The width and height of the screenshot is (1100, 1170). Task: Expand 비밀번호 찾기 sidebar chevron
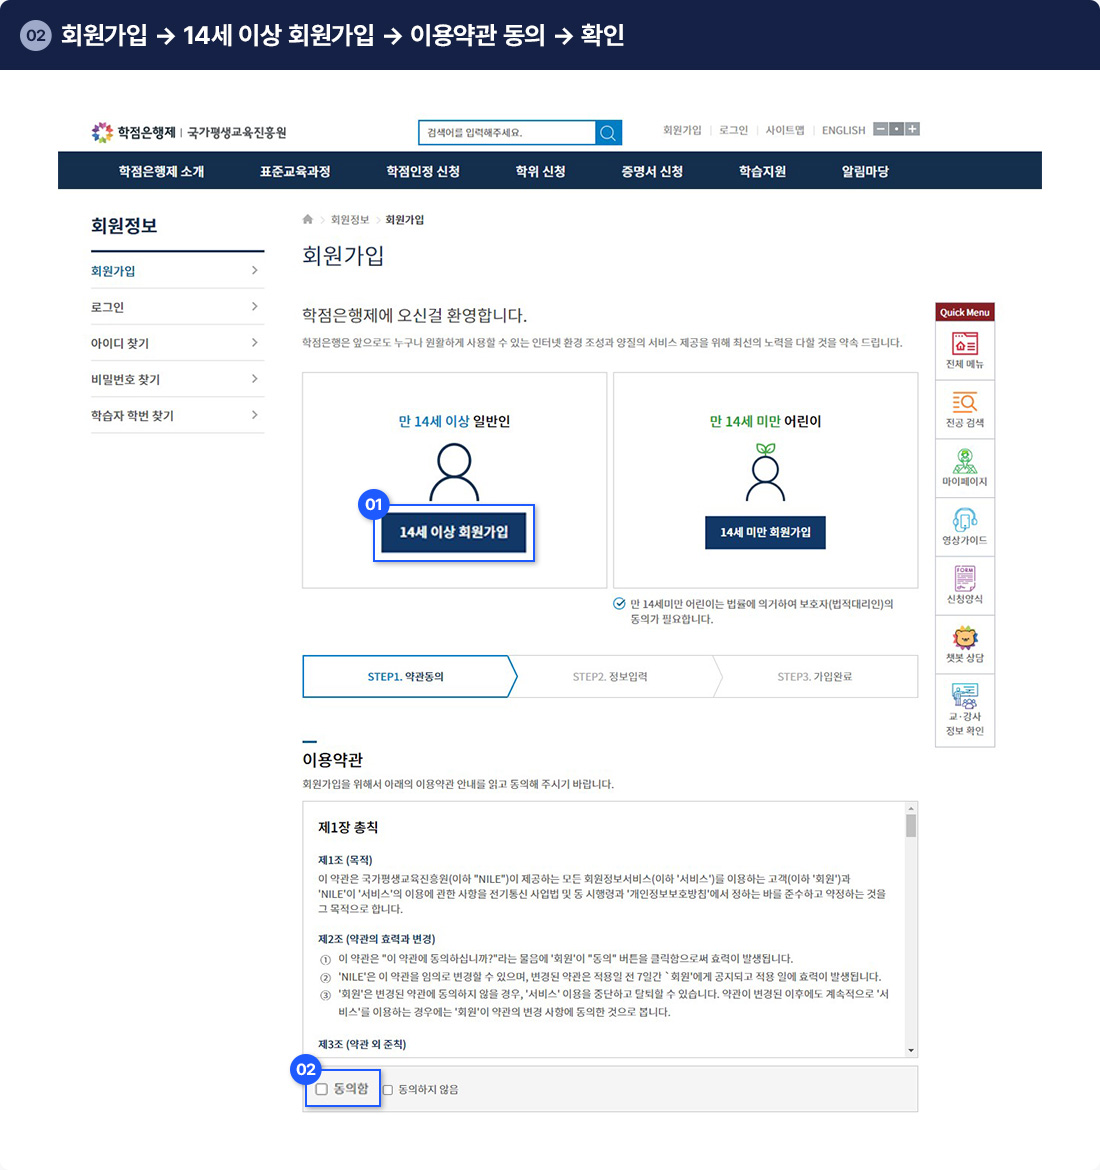coord(255,379)
